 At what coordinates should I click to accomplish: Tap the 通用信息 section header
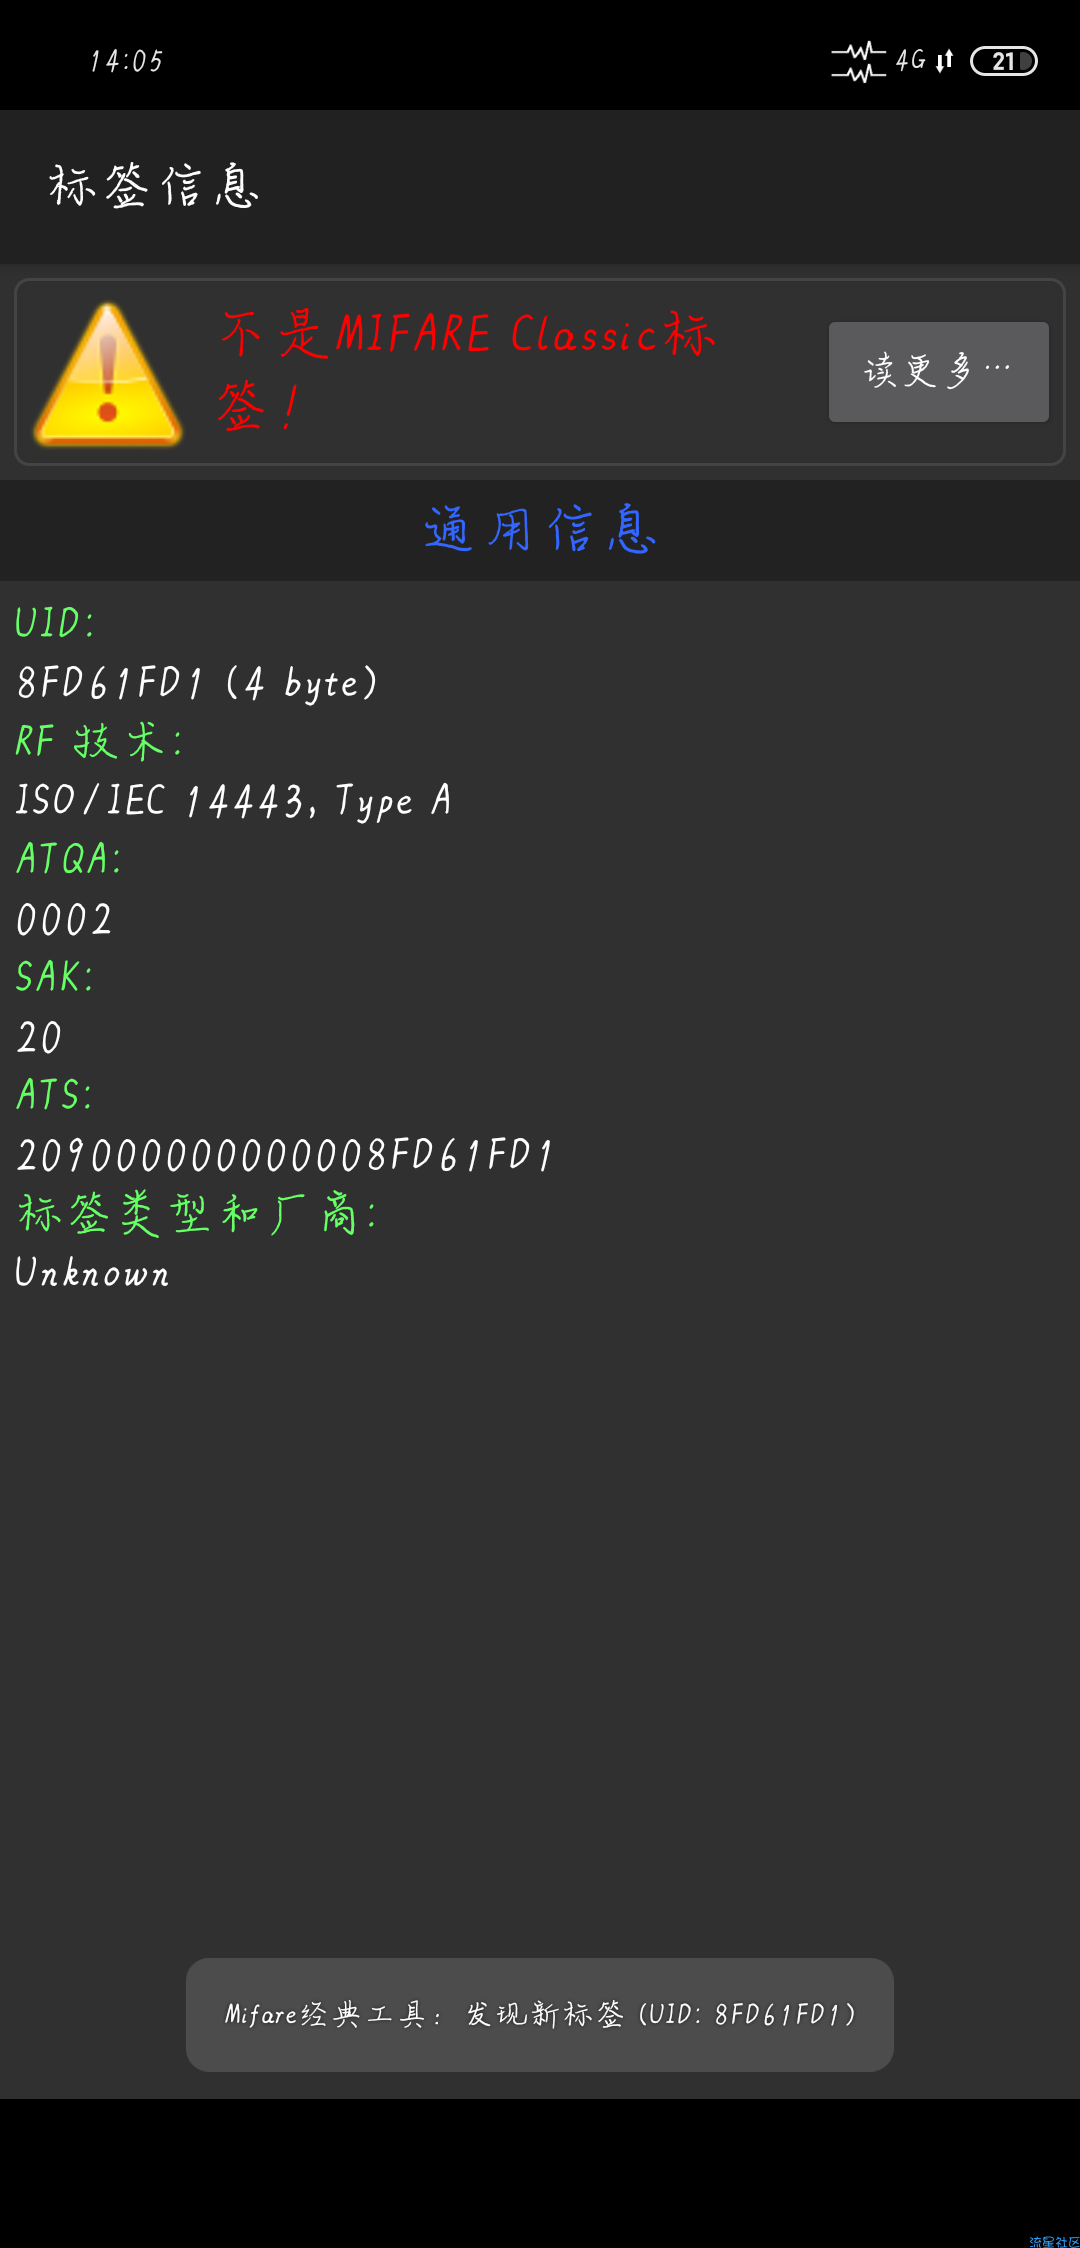(x=540, y=529)
